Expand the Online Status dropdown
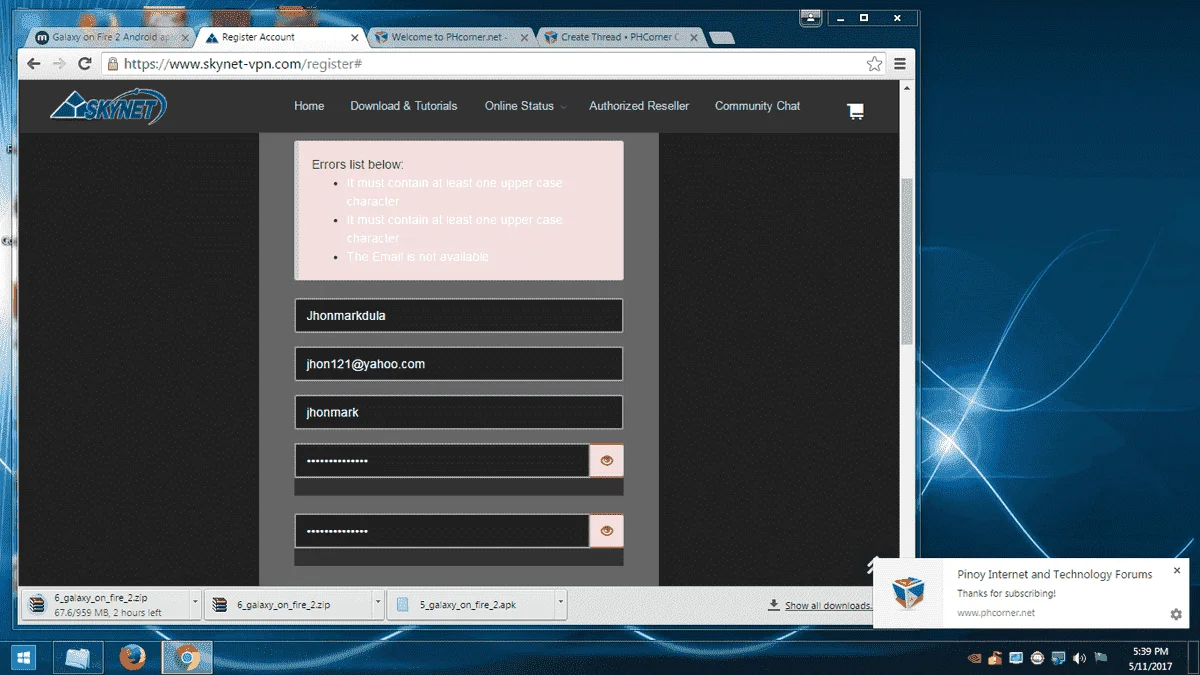 [525, 106]
